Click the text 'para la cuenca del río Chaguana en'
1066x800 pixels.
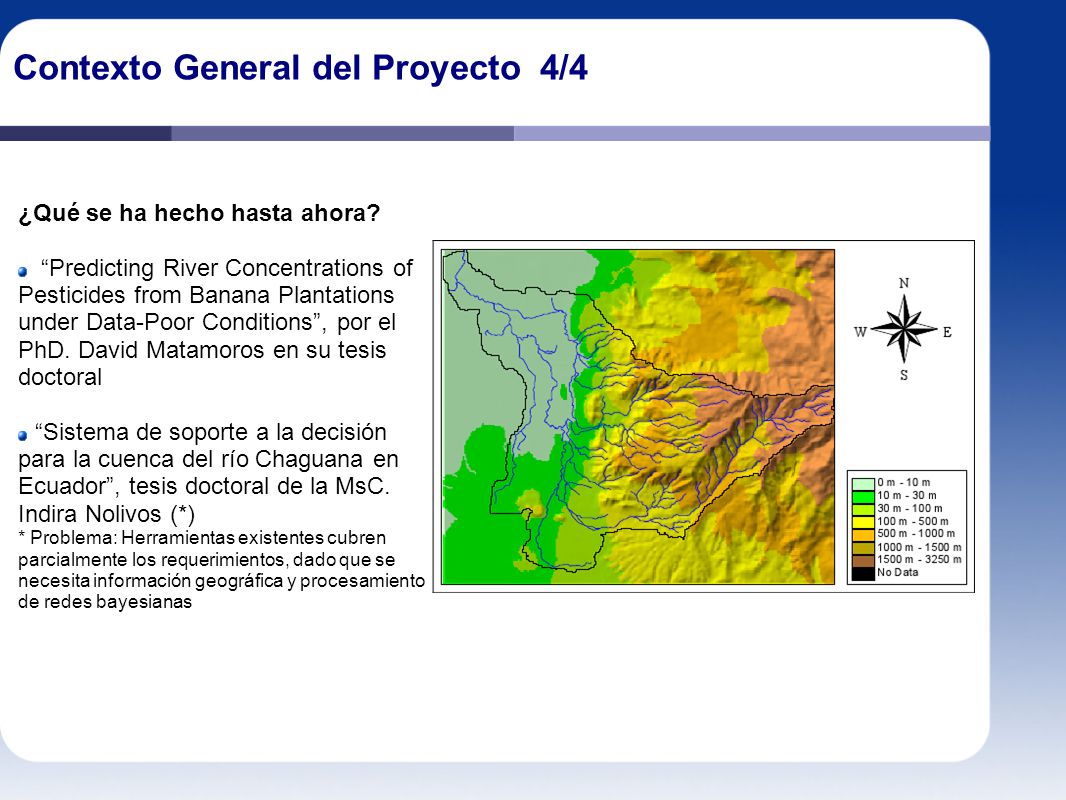click(x=208, y=459)
